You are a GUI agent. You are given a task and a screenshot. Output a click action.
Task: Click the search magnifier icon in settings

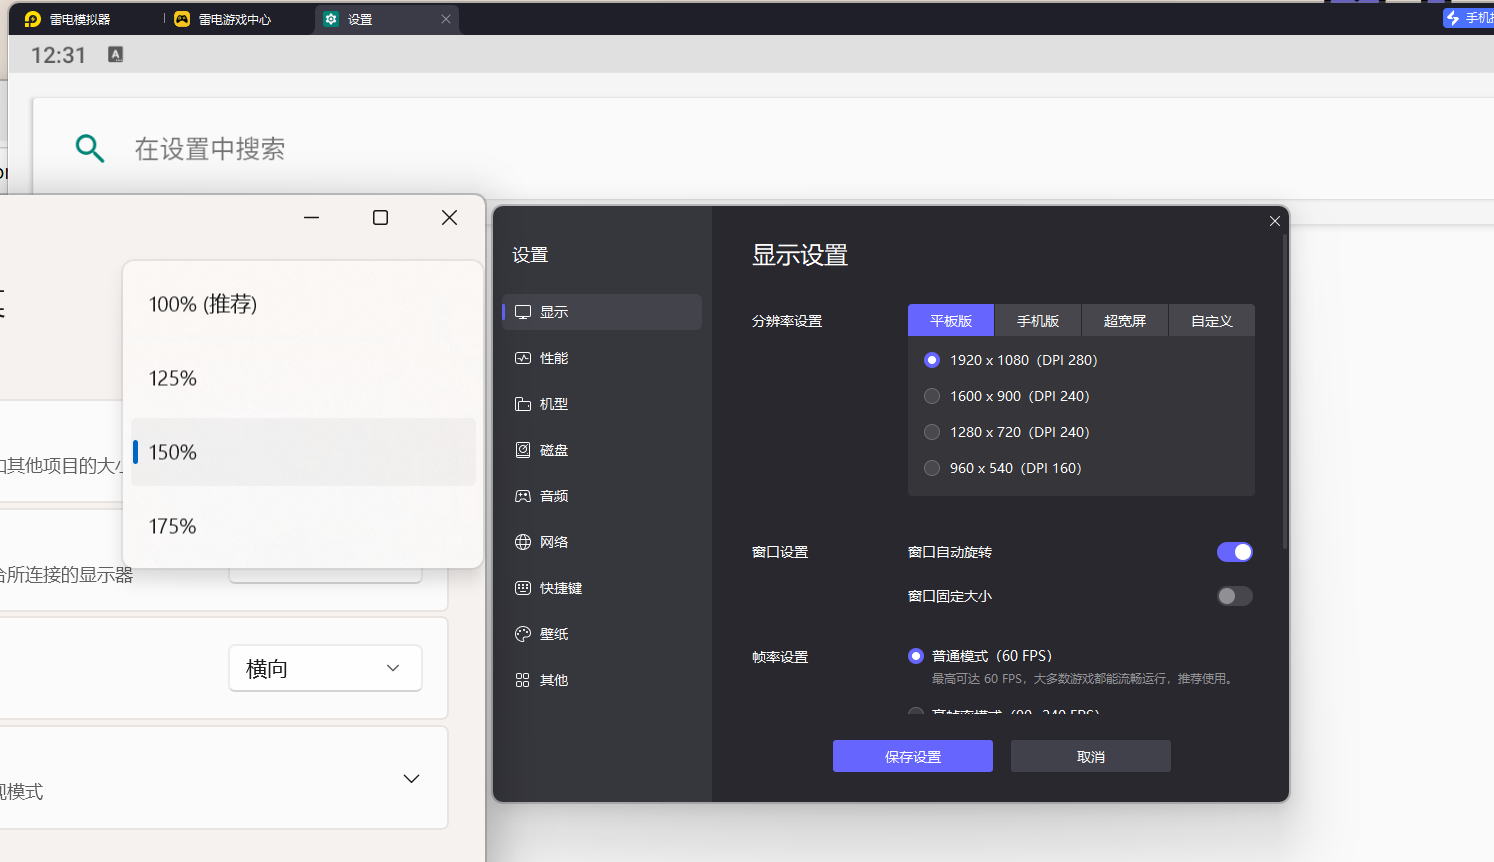[x=90, y=149]
